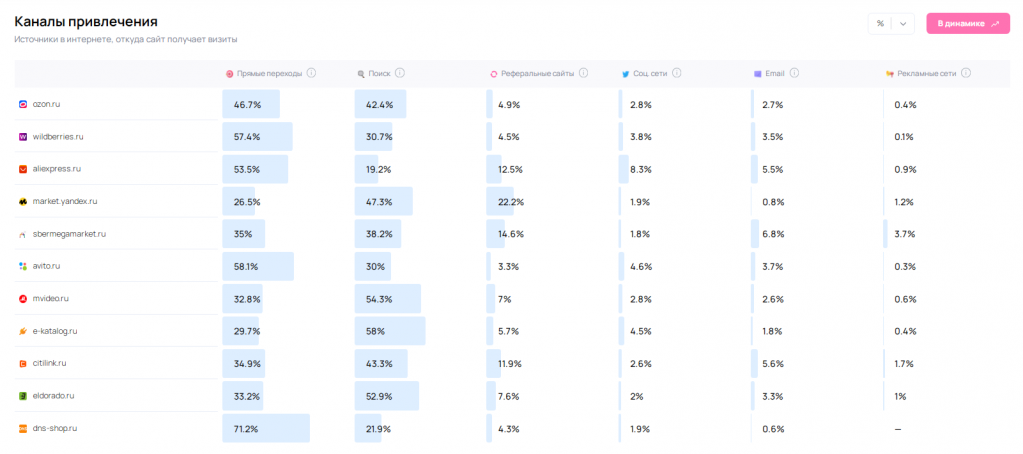1023x454 pixels.
Task: Click the e-katalog.ru search share bar
Action: point(390,331)
